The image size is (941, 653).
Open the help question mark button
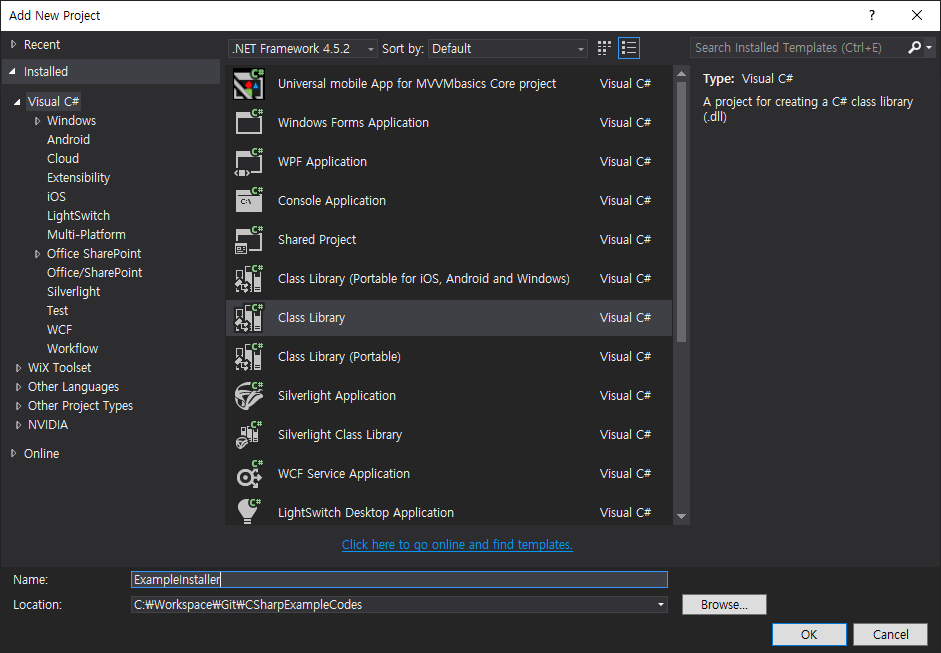[x=872, y=15]
